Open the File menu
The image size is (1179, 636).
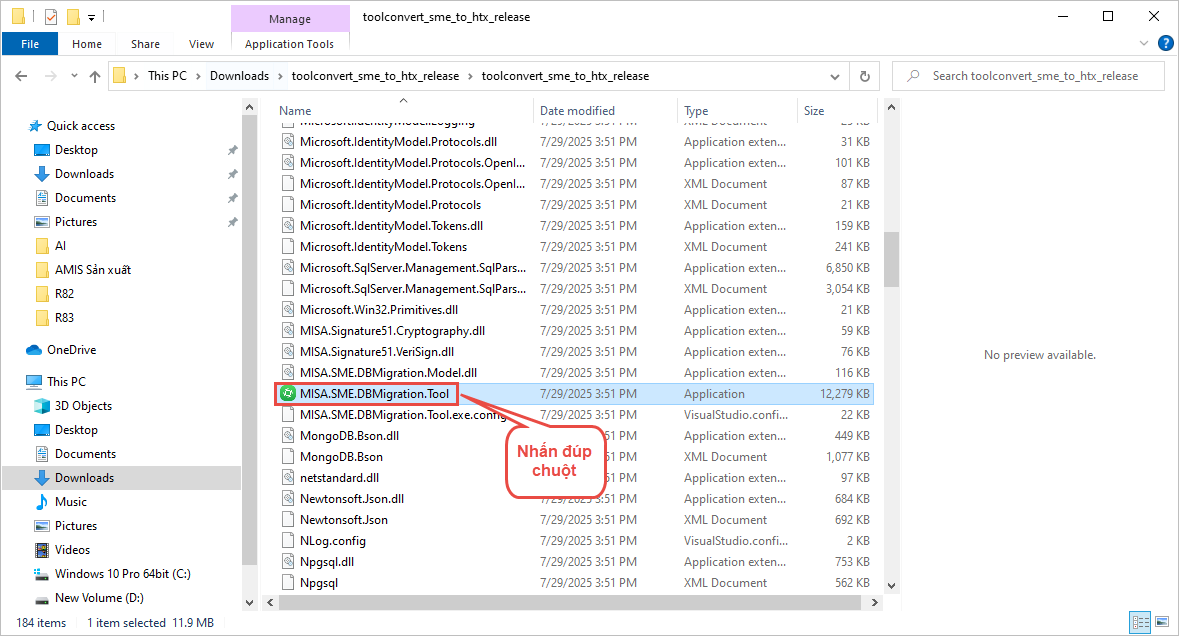coord(30,44)
